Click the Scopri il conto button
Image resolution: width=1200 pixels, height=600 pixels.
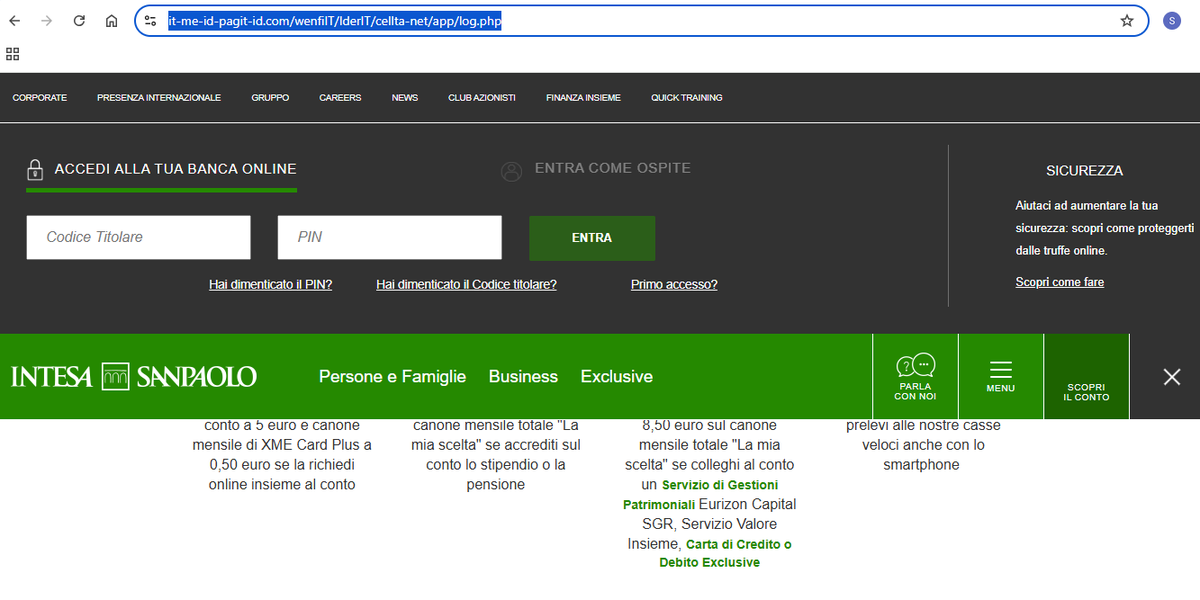pos(1087,377)
